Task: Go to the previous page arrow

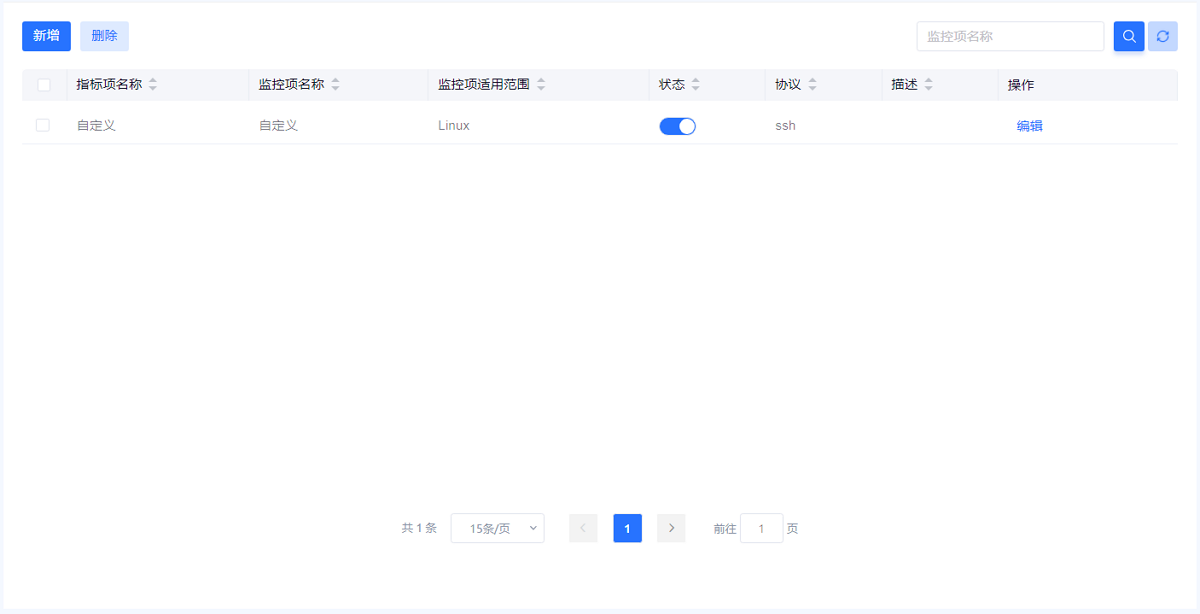Action: (583, 528)
